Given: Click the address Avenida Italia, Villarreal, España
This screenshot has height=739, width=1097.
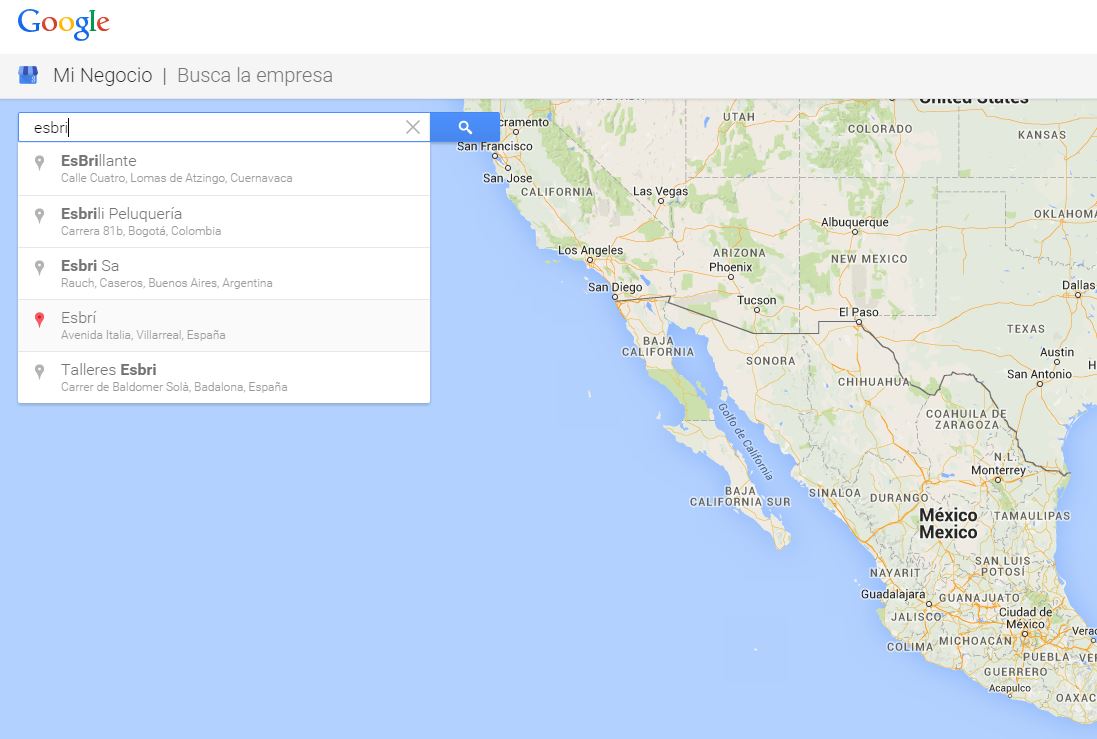Looking at the screenshot, I should [x=143, y=335].
